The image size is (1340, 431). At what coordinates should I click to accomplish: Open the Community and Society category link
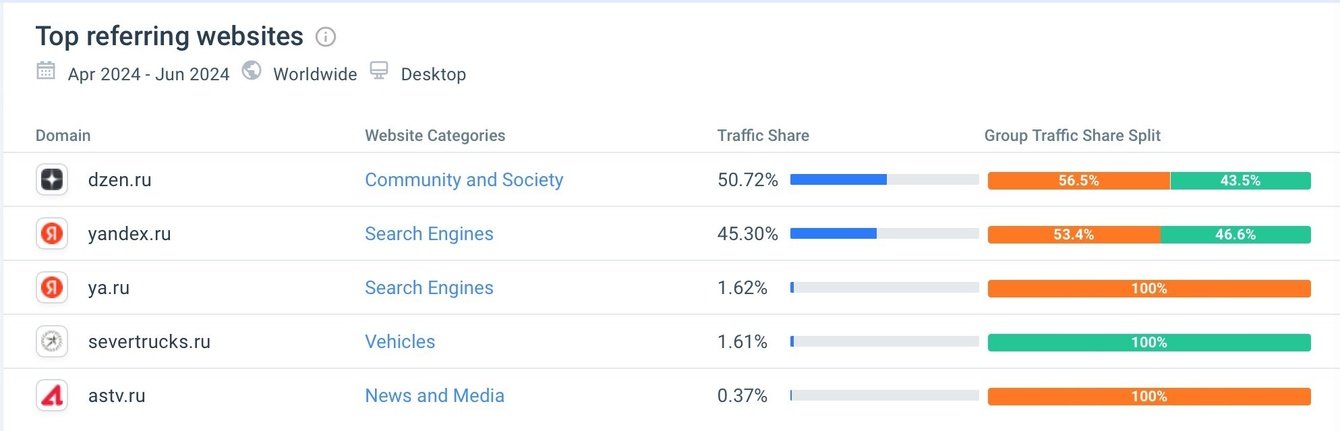(x=464, y=180)
